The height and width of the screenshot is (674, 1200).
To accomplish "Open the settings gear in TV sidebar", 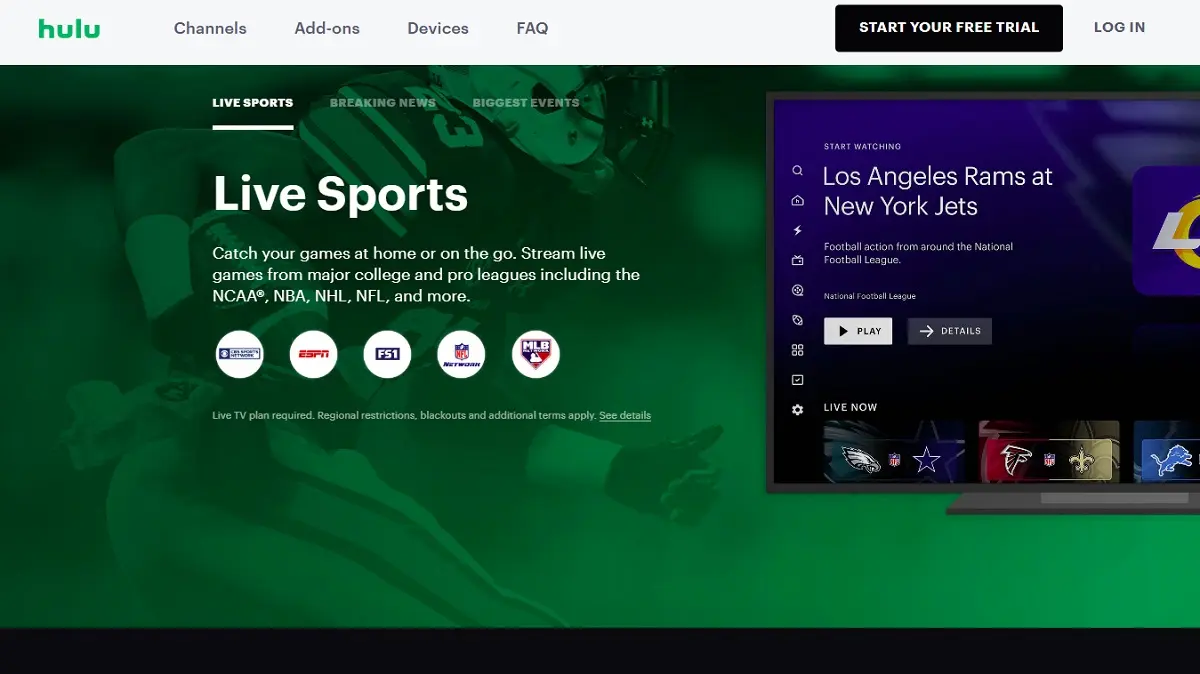I will (797, 410).
